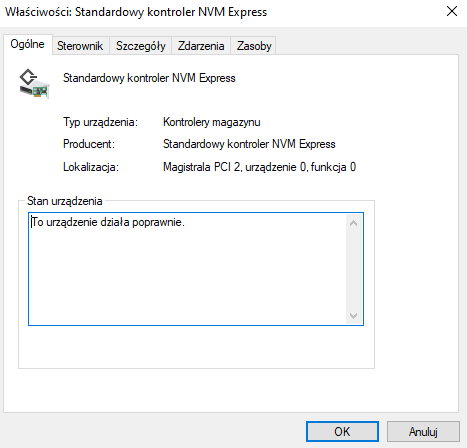Screen dimensions: 467x448
Task: Click the dialog title bar text
Action: point(136,12)
